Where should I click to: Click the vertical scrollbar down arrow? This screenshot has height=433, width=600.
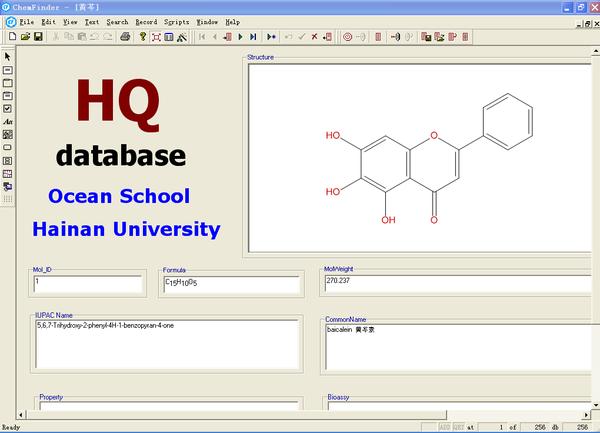tap(596, 405)
